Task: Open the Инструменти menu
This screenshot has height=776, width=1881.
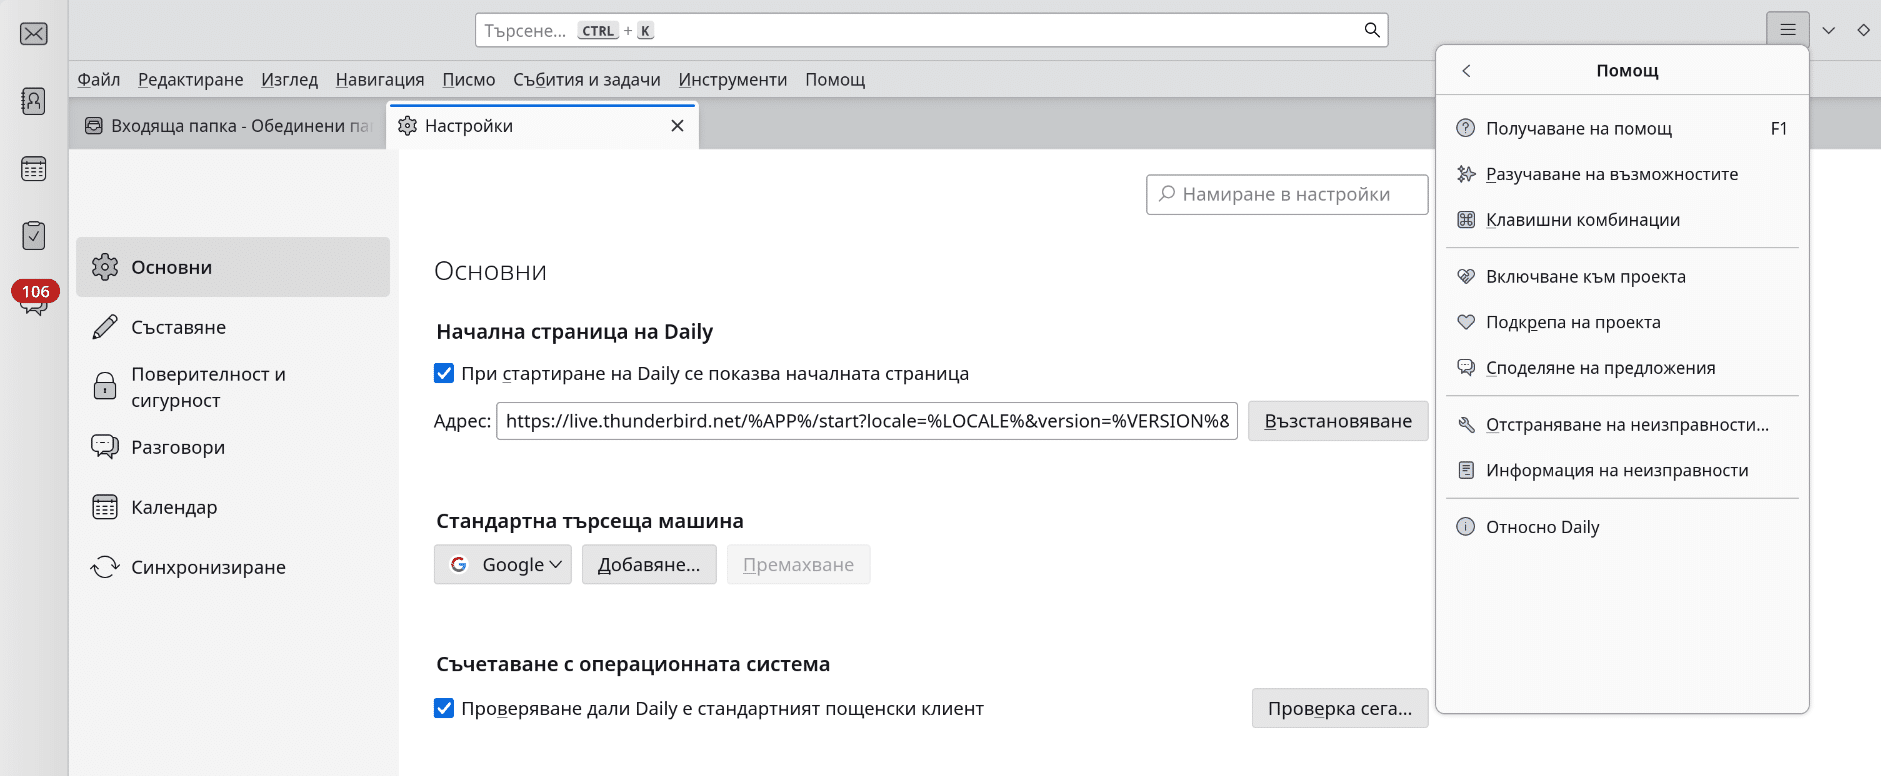Action: (733, 80)
